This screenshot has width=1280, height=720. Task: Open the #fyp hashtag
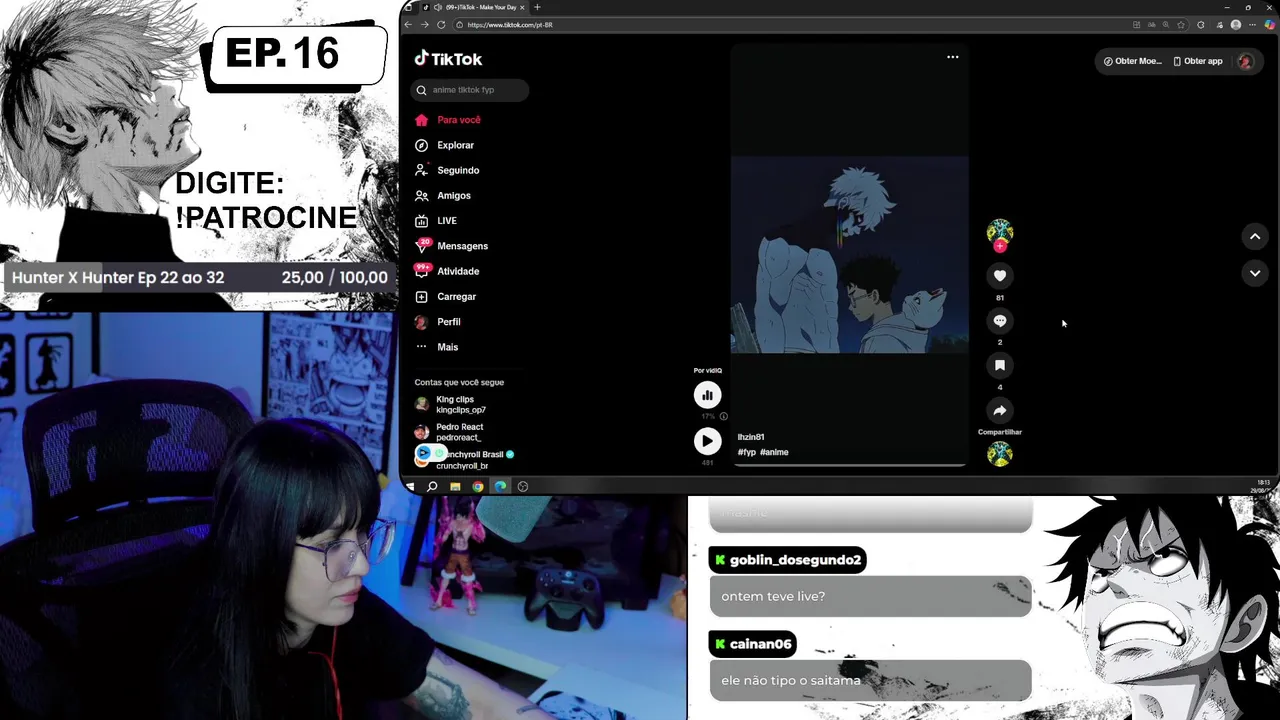pos(746,452)
